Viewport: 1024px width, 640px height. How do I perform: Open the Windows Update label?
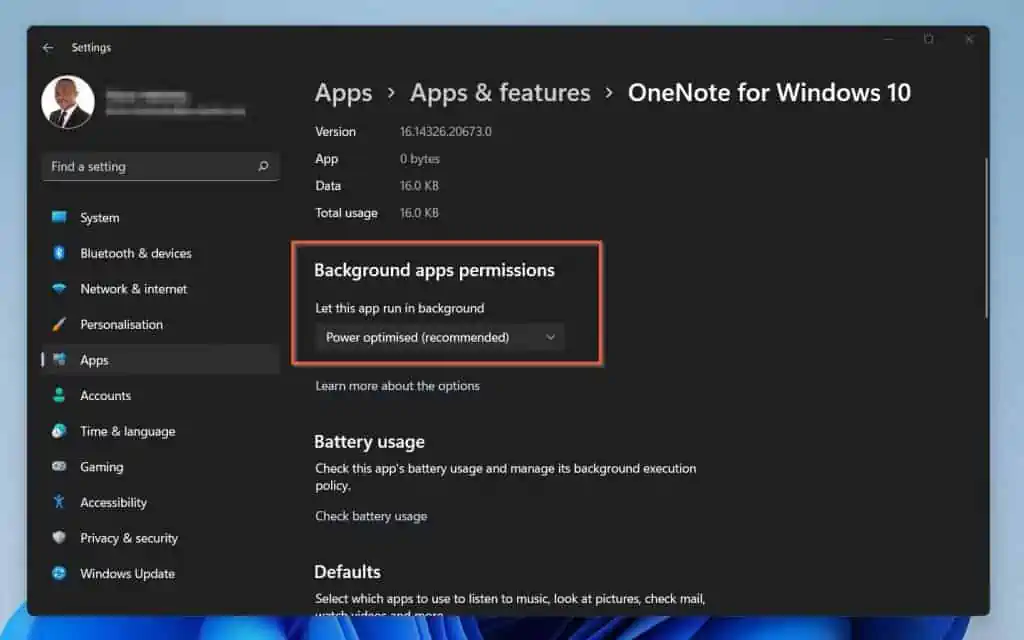127,573
